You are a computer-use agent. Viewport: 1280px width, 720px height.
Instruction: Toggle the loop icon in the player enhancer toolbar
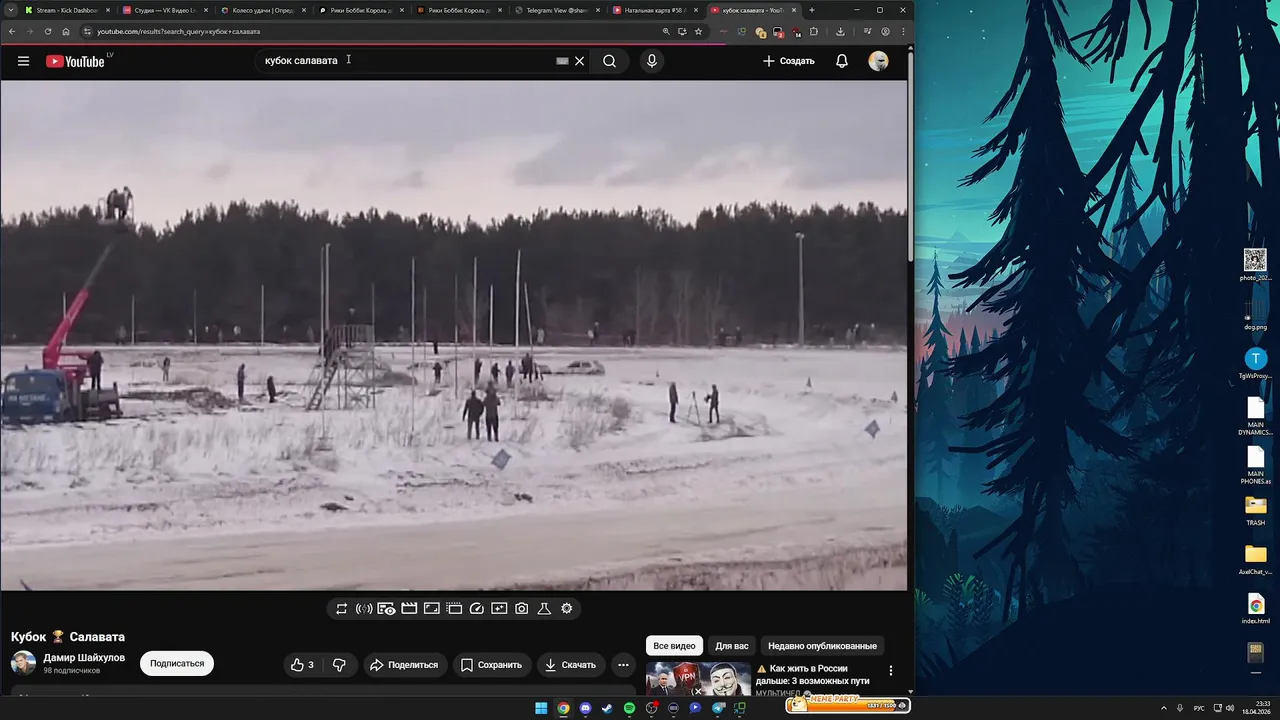[x=342, y=608]
